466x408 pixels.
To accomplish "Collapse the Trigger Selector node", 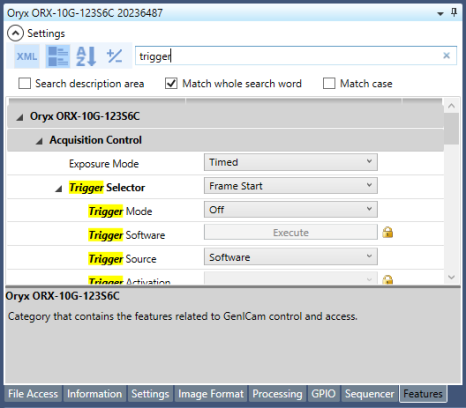I will pos(59,189).
